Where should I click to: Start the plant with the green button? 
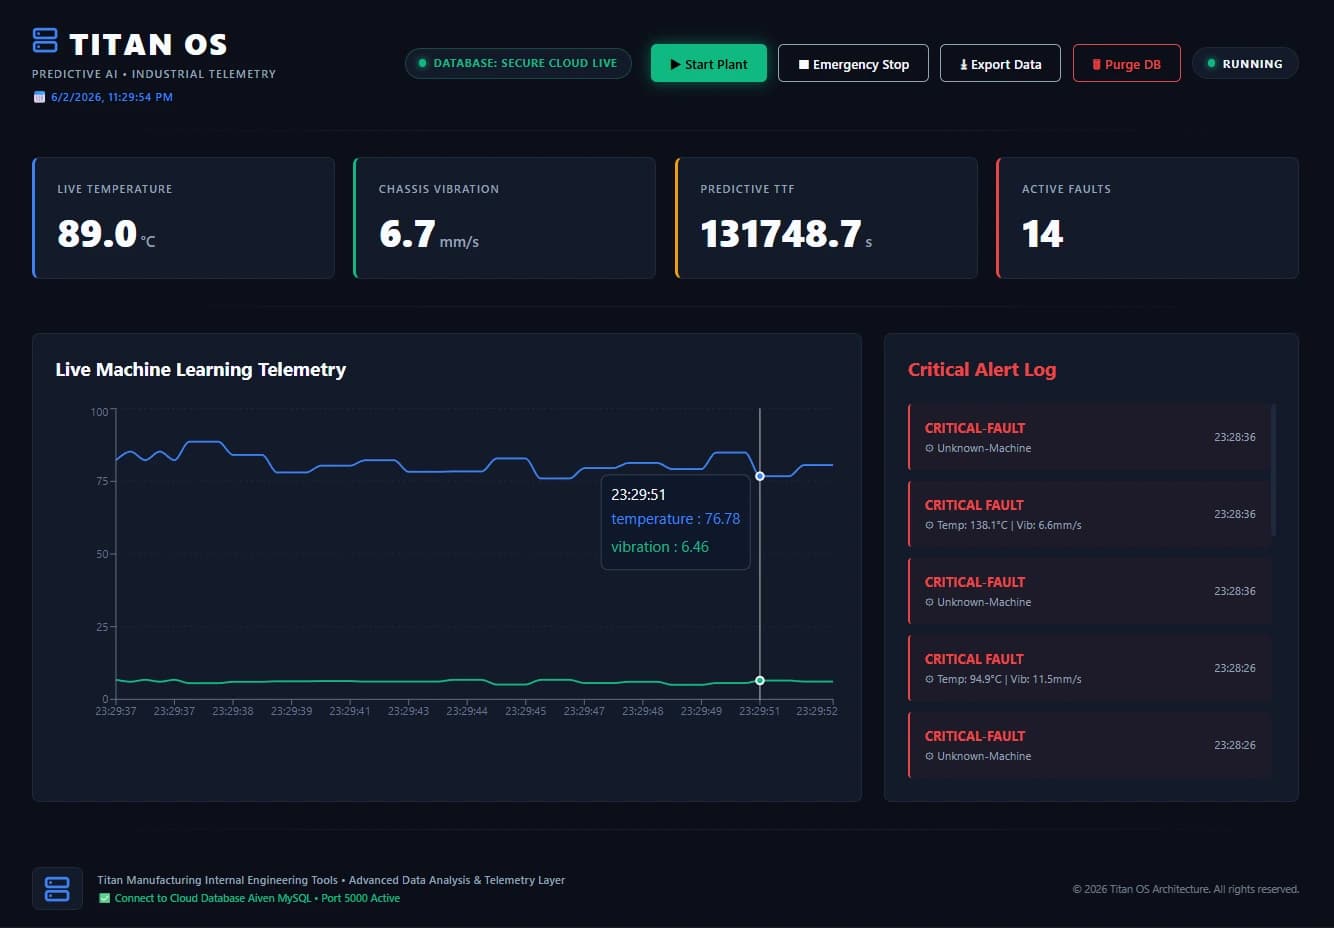pos(709,63)
